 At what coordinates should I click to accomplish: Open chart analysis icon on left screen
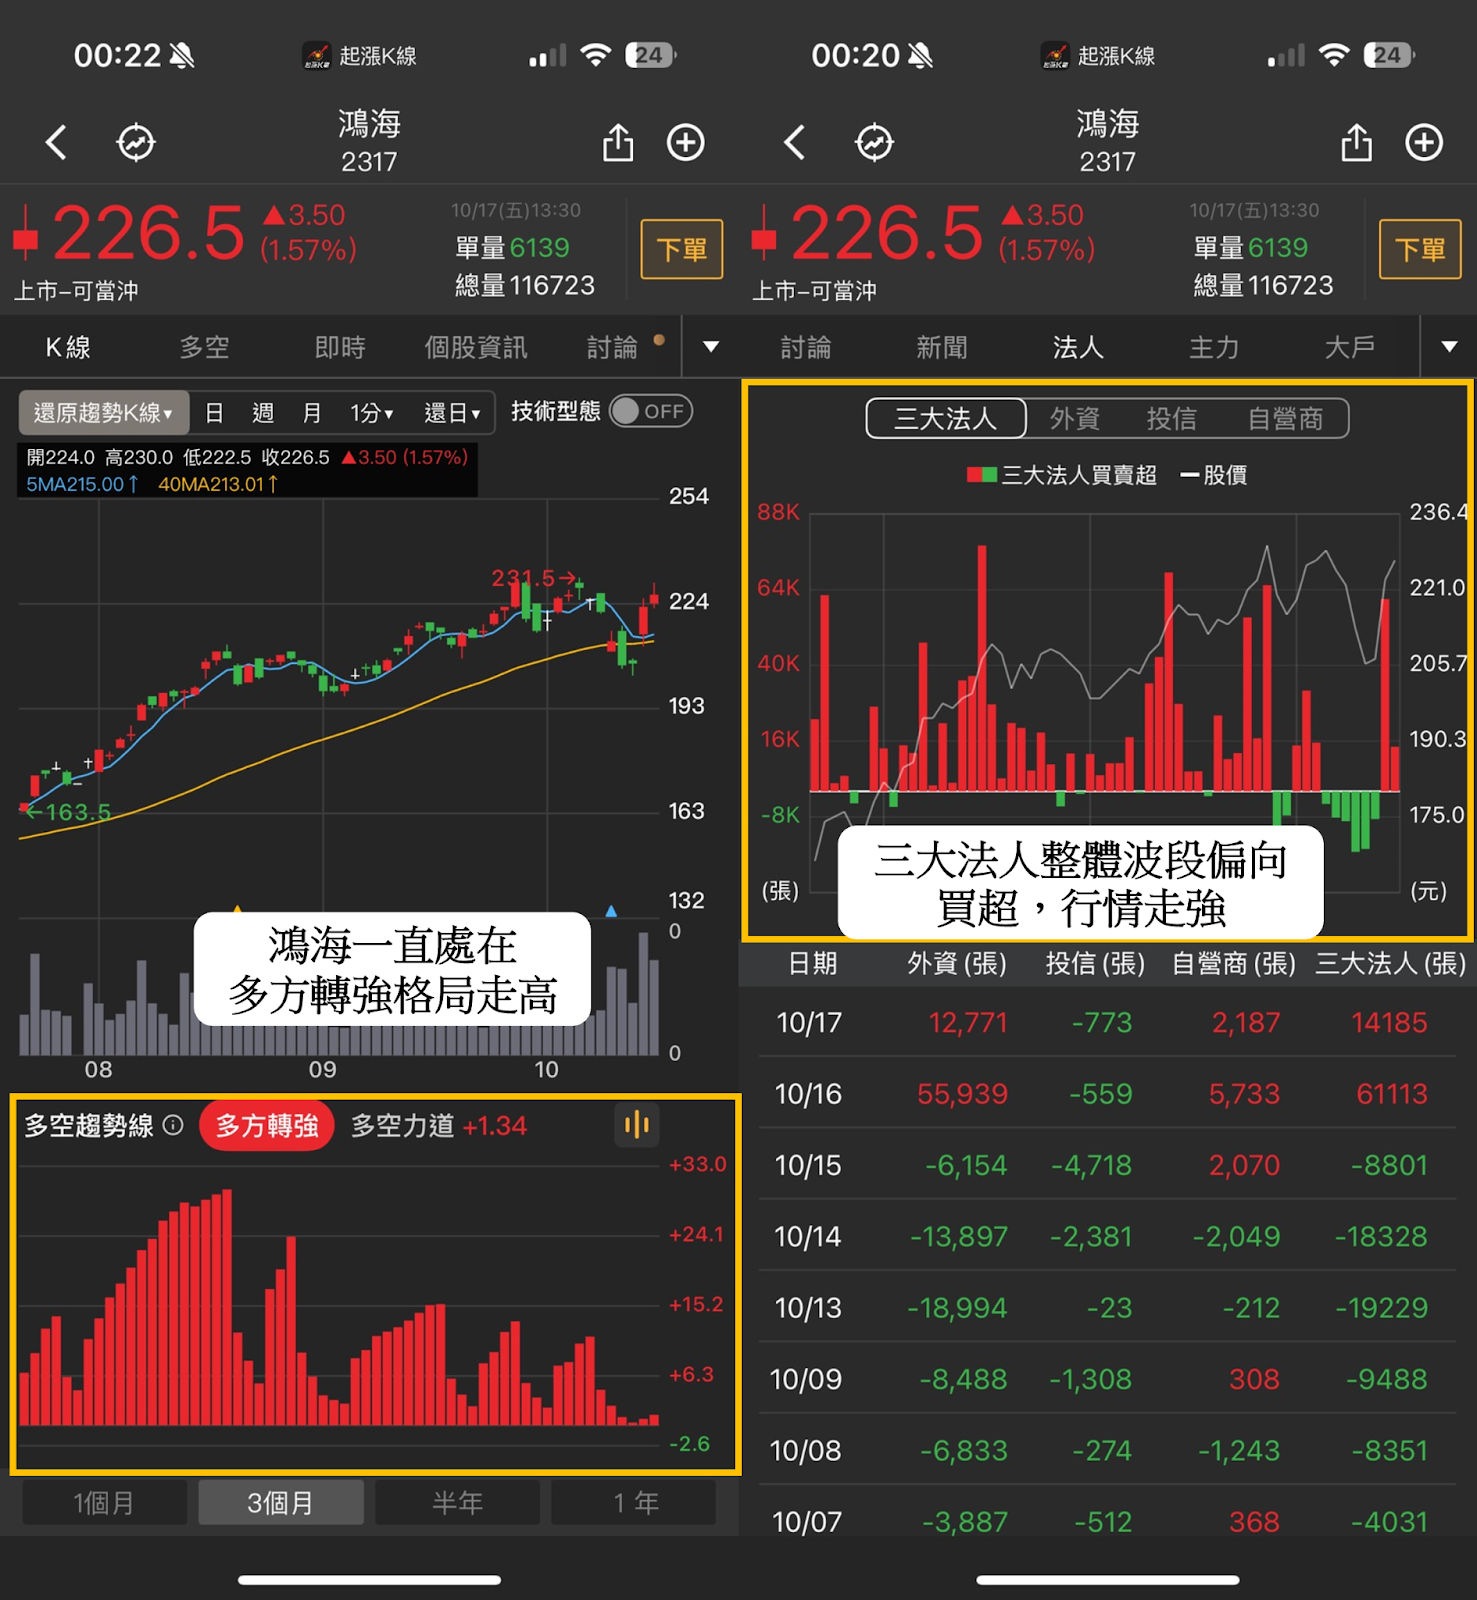click(x=136, y=142)
